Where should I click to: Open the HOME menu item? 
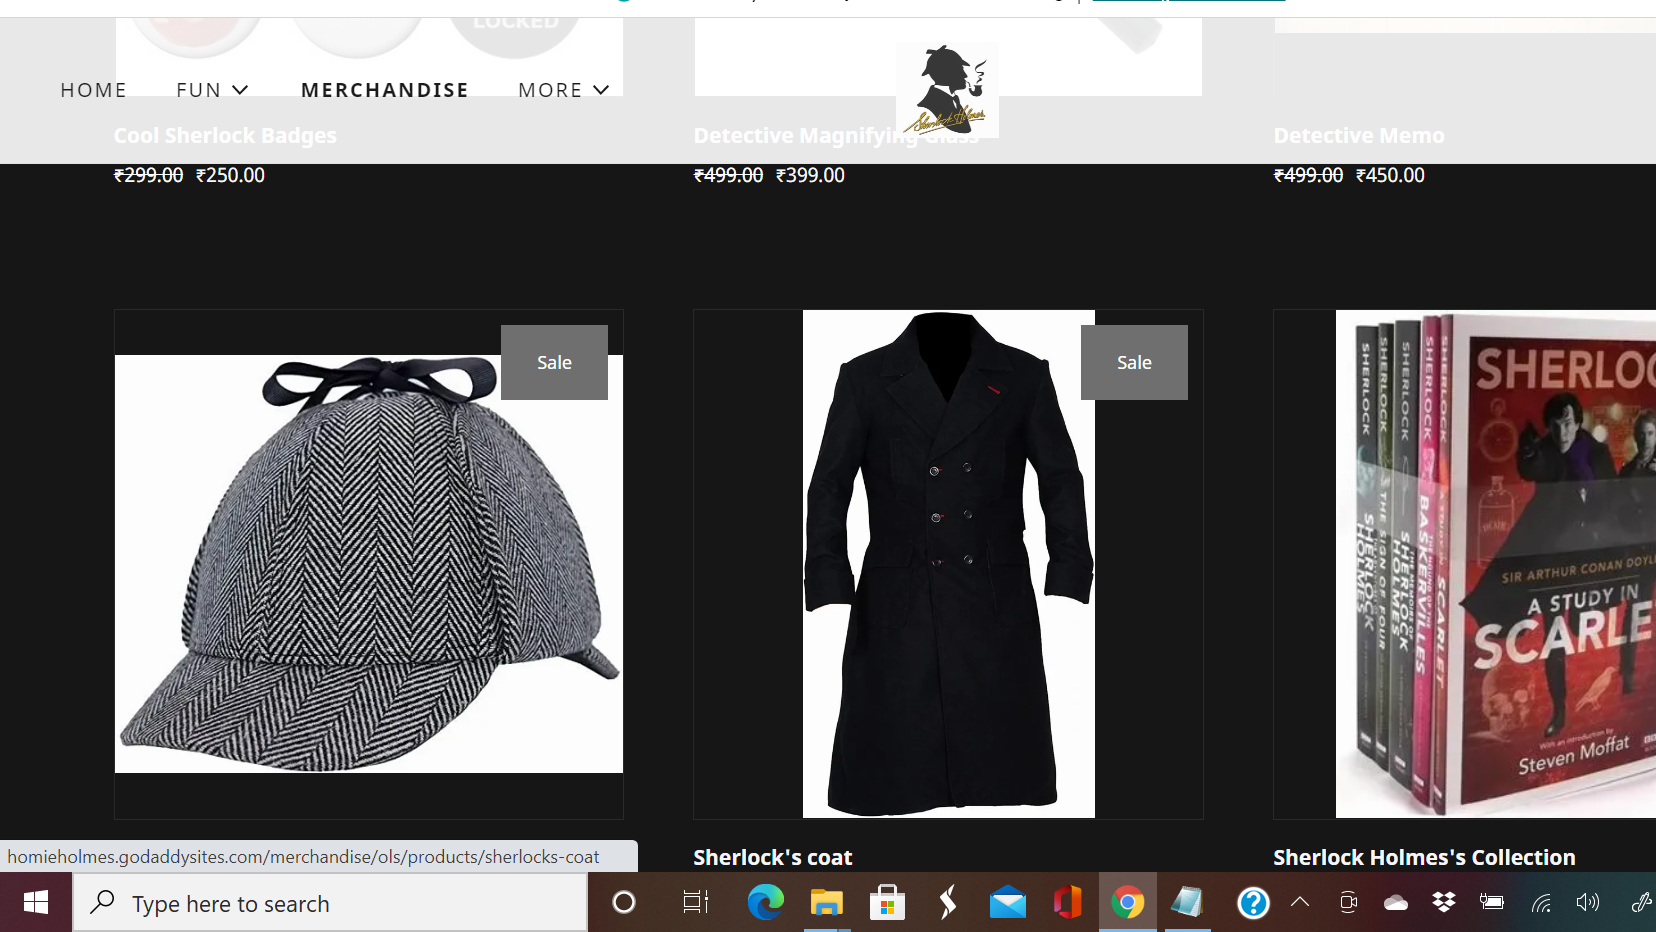pyautogui.click(x=93, y=90)
